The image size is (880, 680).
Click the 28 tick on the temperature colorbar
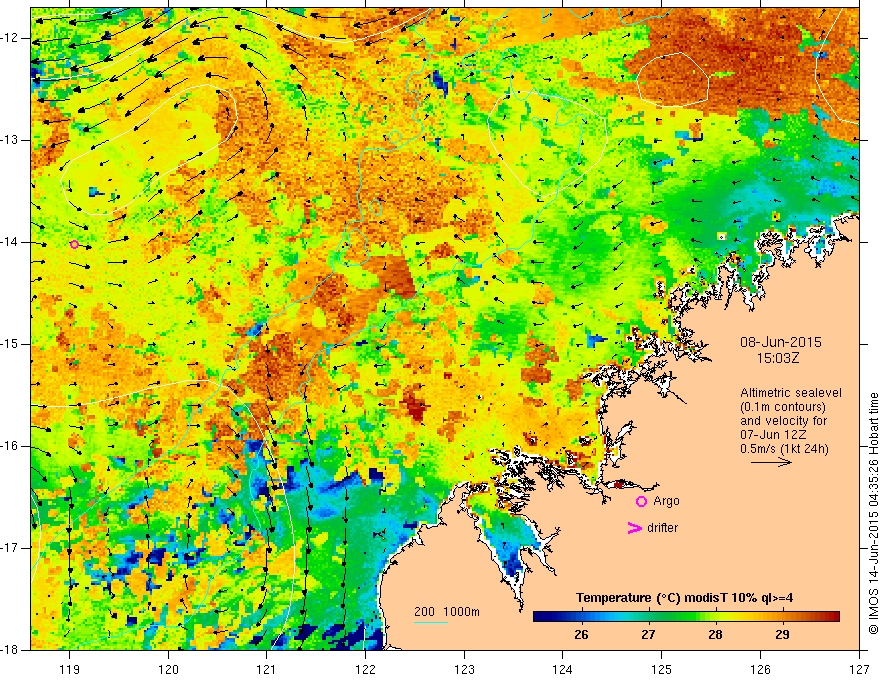(x=715, y=616)
